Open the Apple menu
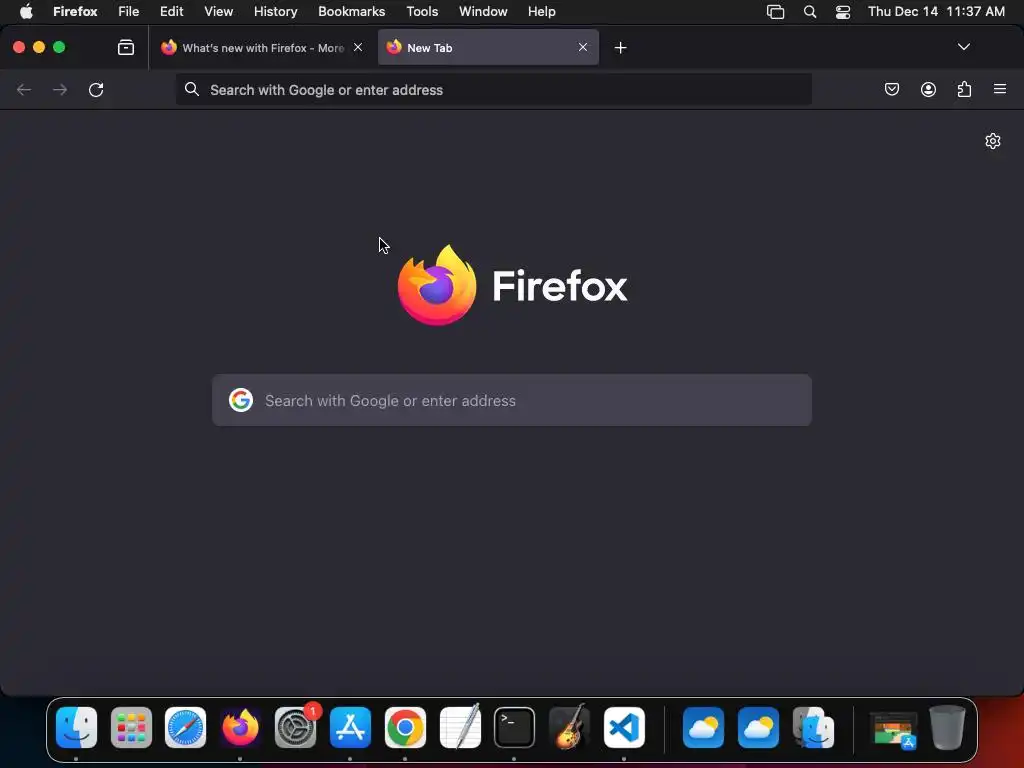 tap(26, 11)
